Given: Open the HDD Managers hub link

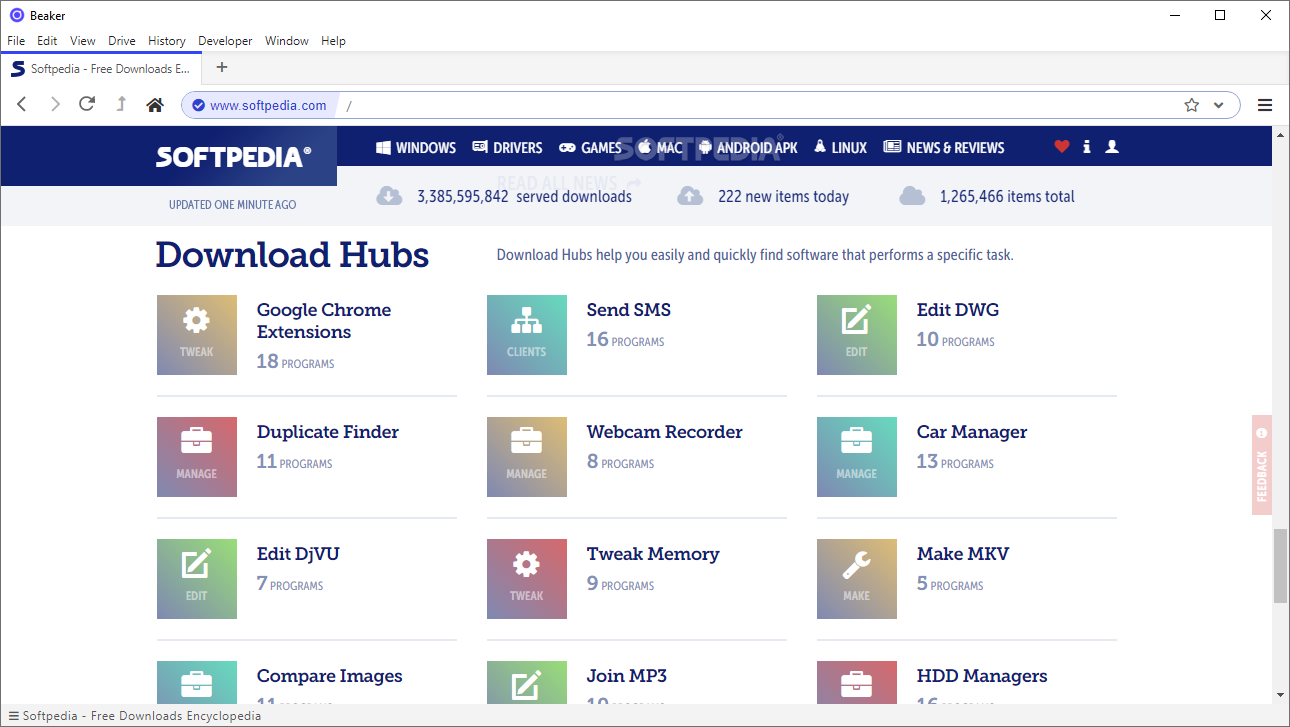Looking at the screenshot, I should (x=982, y=676).
